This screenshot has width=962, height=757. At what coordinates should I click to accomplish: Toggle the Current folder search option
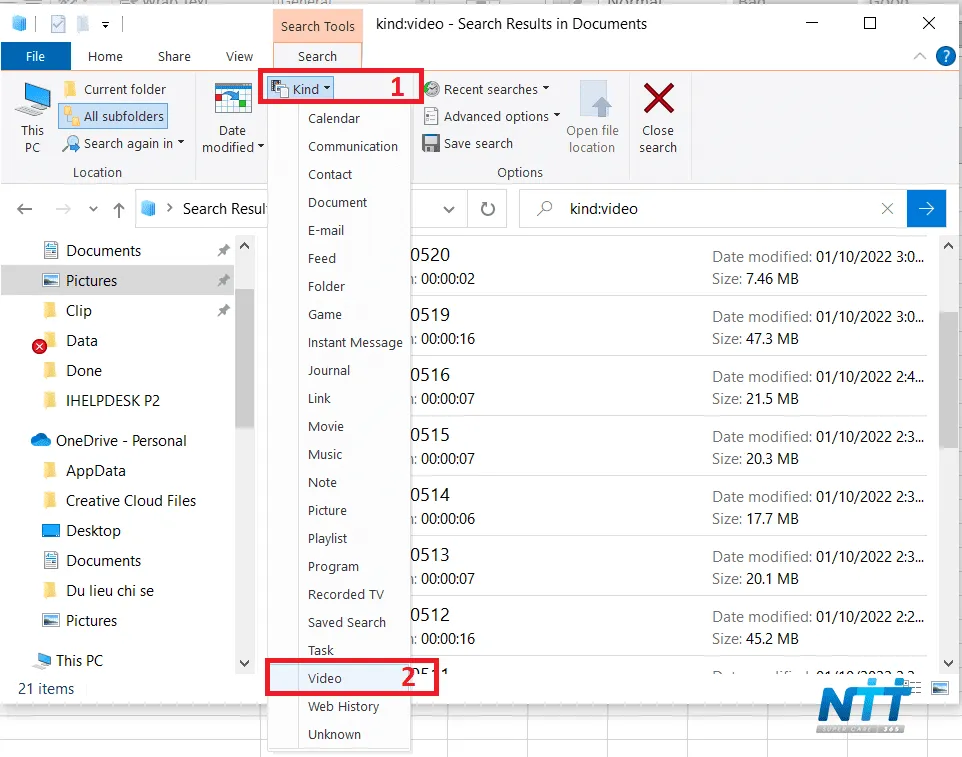click(114, 89)
